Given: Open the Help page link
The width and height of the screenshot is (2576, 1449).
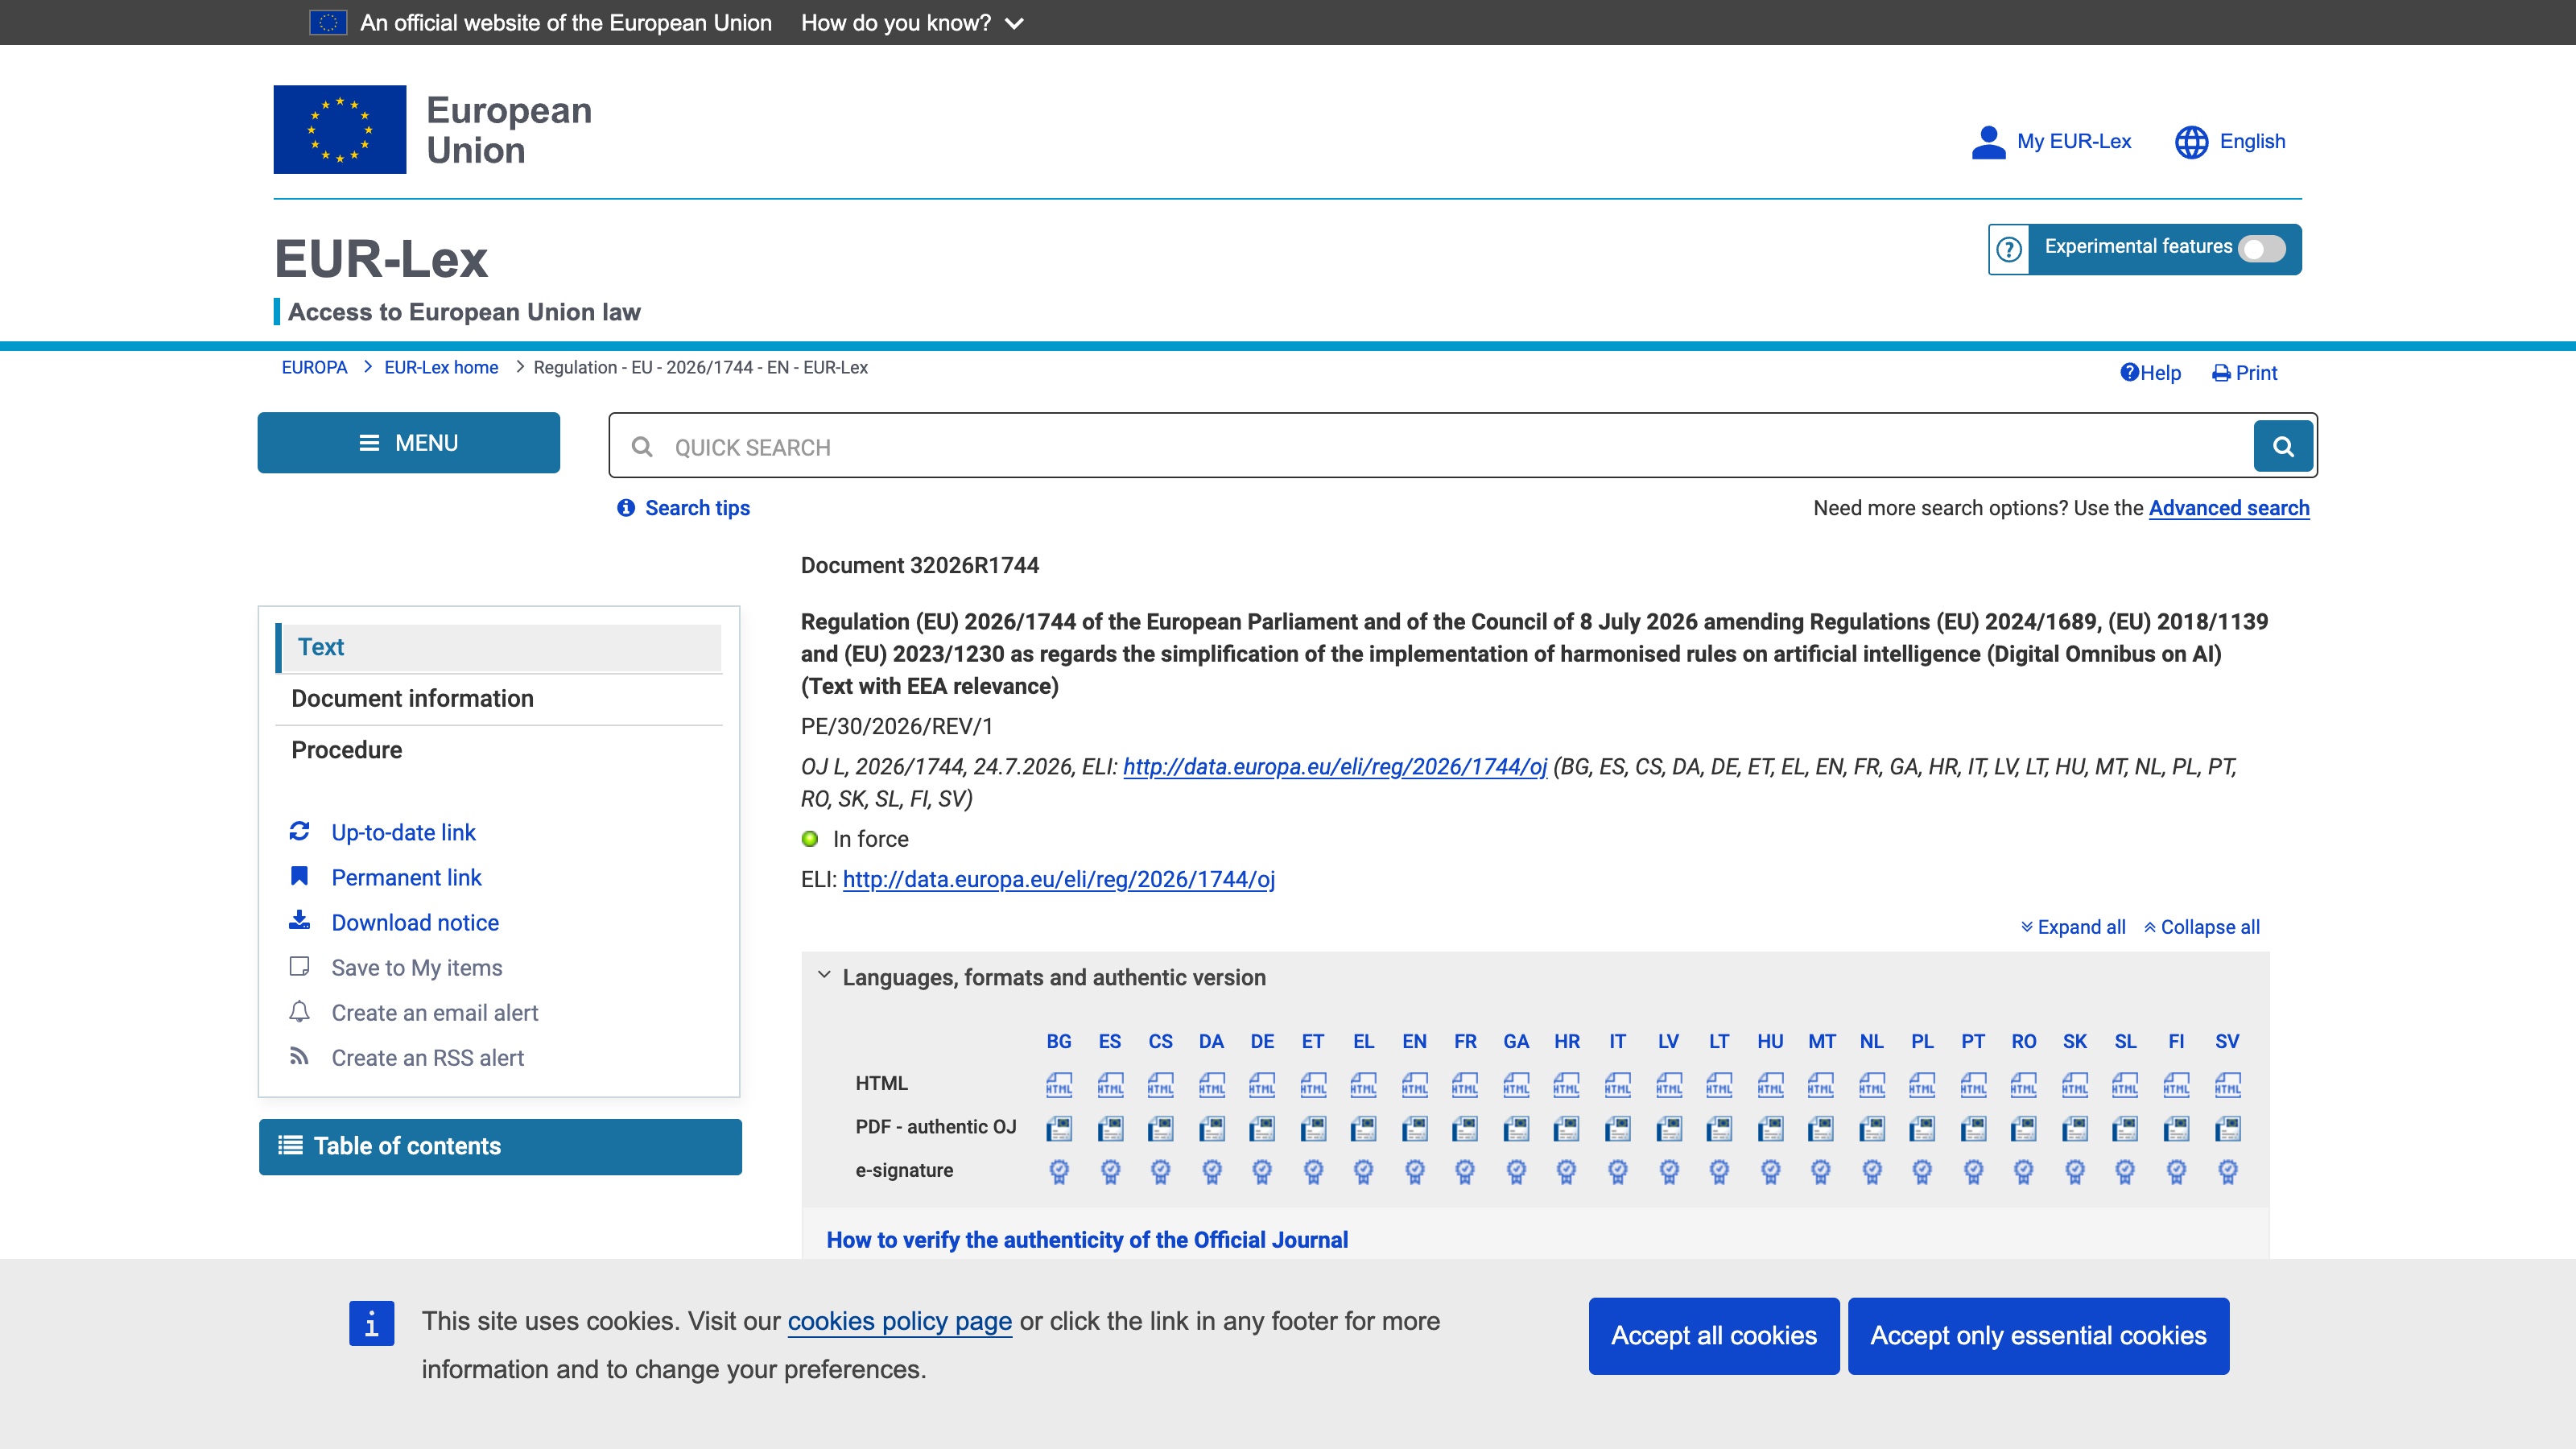Looking at the screenshot, I should (x=2150, y=373).
